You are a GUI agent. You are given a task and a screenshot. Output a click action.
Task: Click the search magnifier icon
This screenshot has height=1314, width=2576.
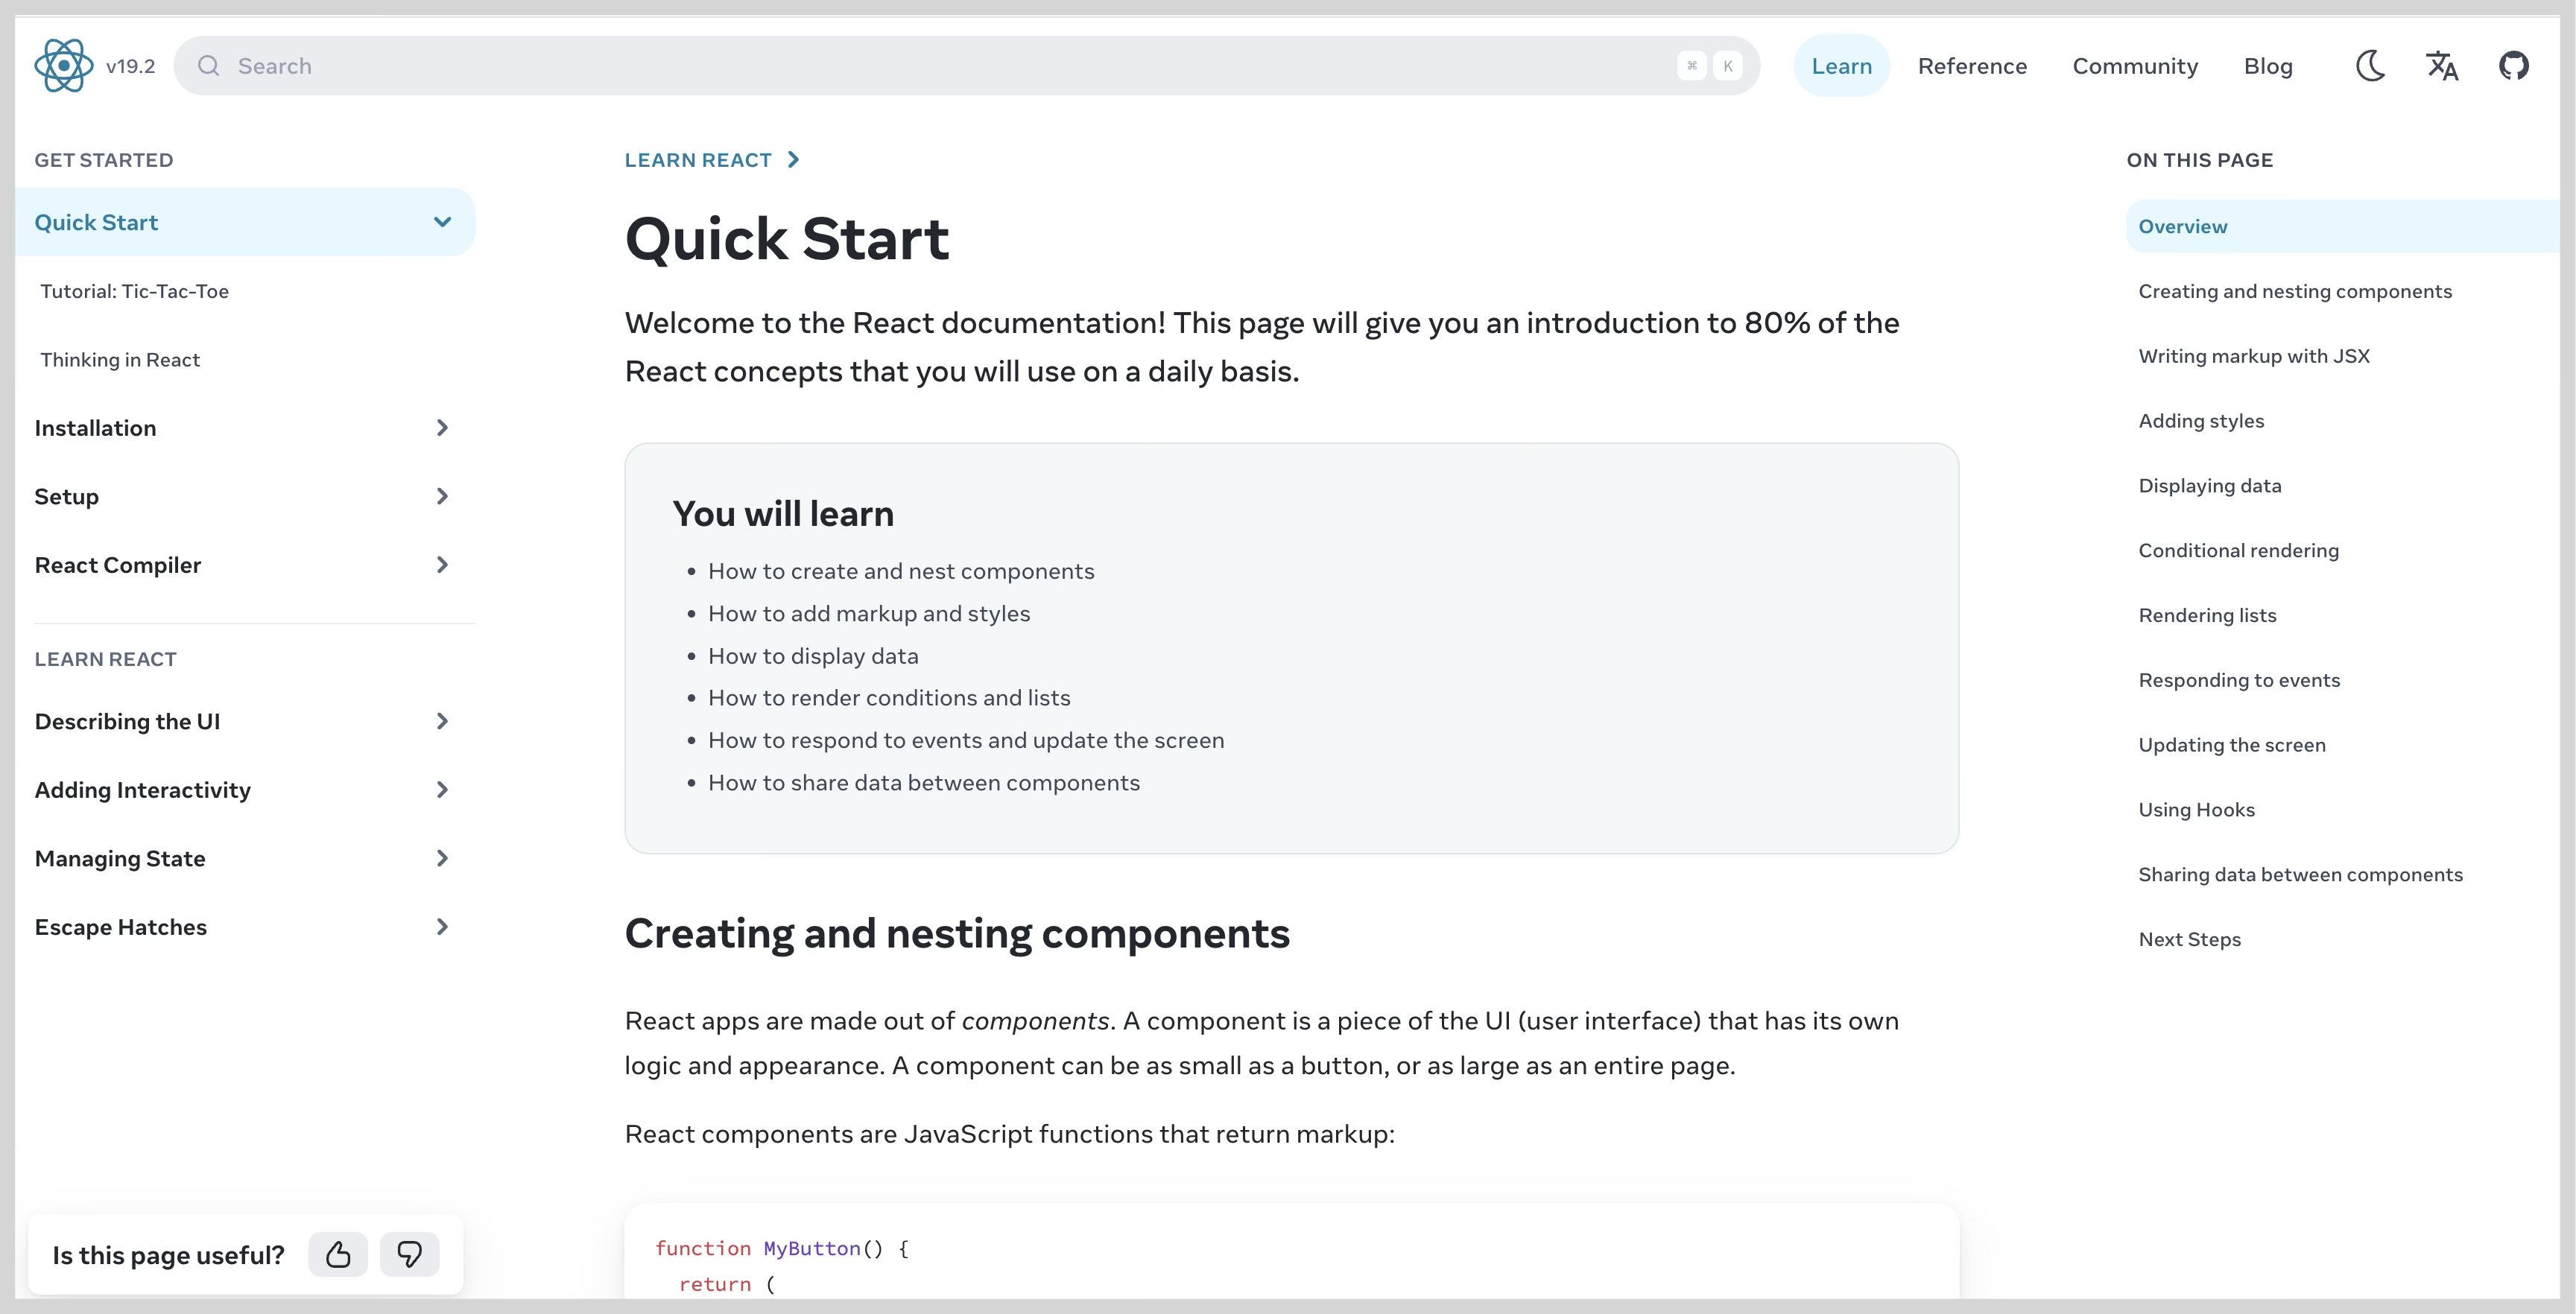coord(209,65)
